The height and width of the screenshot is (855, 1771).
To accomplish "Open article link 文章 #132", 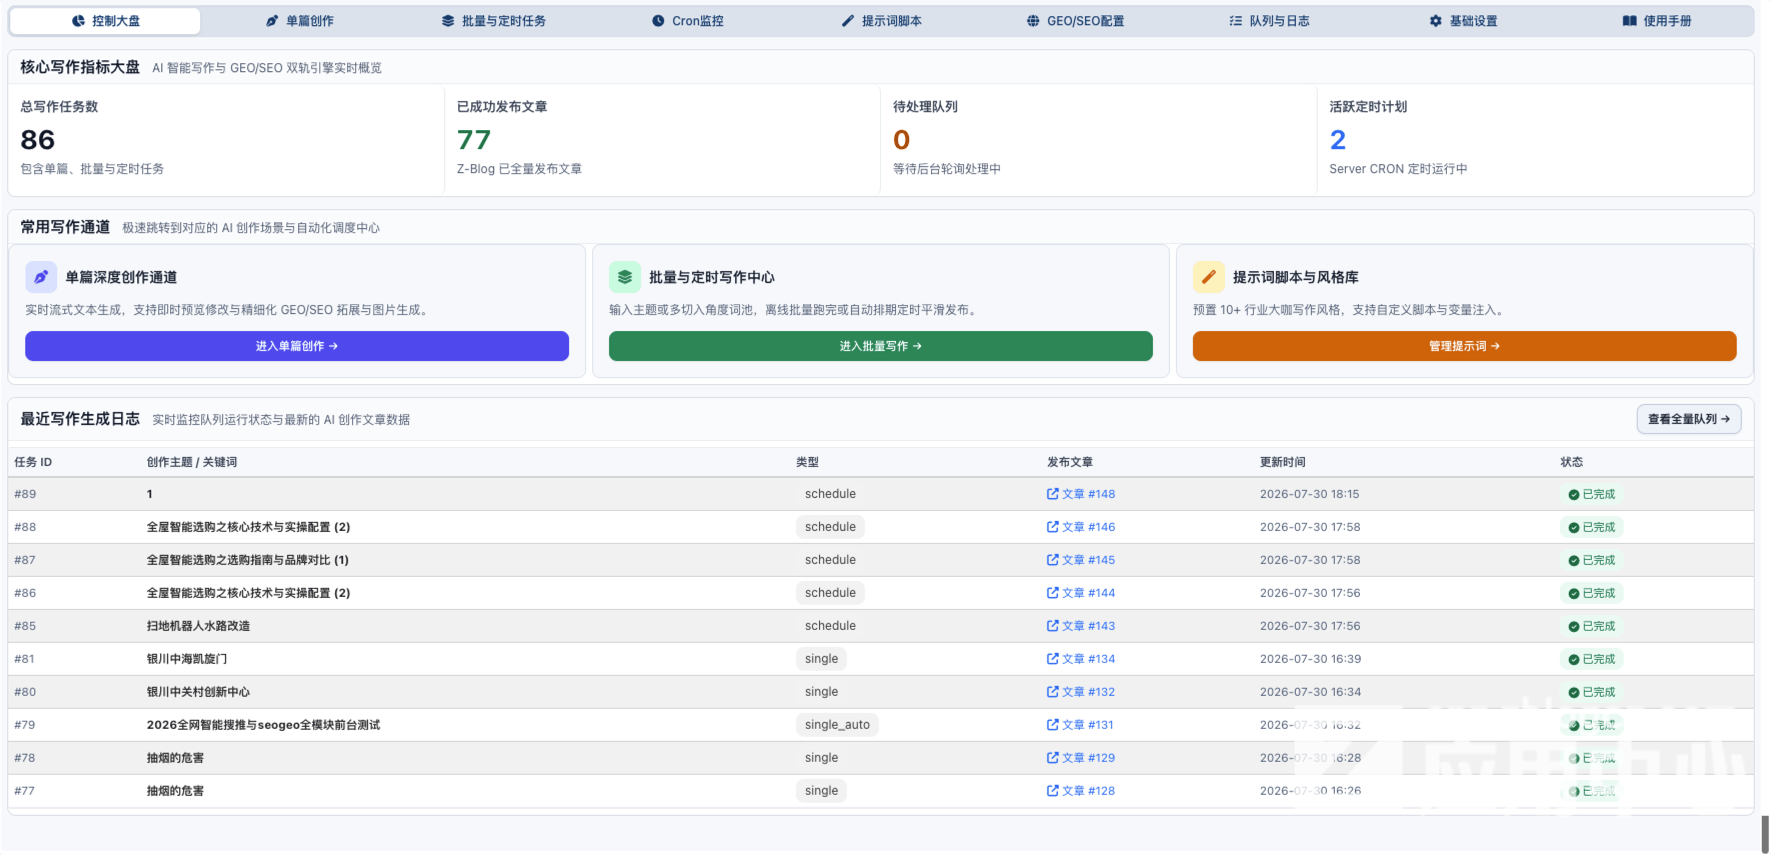I will click(x=1081, y=692).
